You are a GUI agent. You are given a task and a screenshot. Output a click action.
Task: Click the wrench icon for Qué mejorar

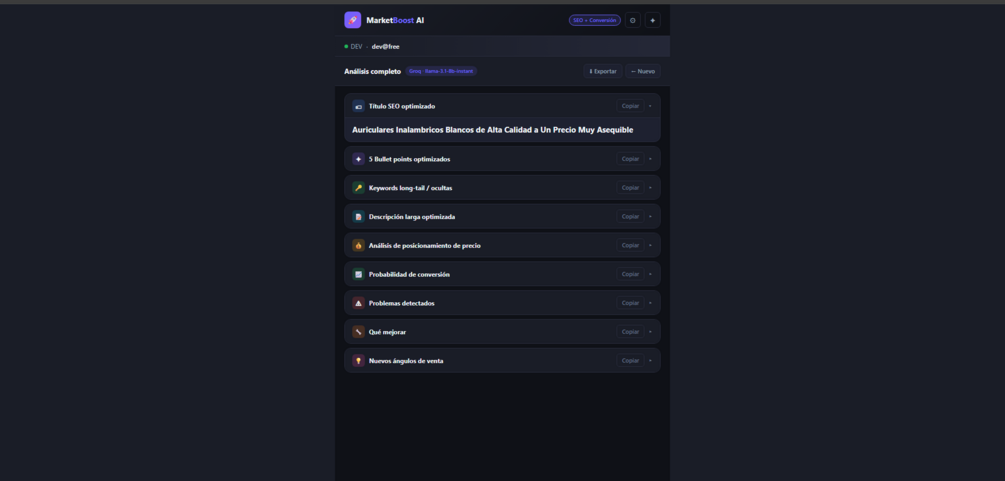[358, 332]
